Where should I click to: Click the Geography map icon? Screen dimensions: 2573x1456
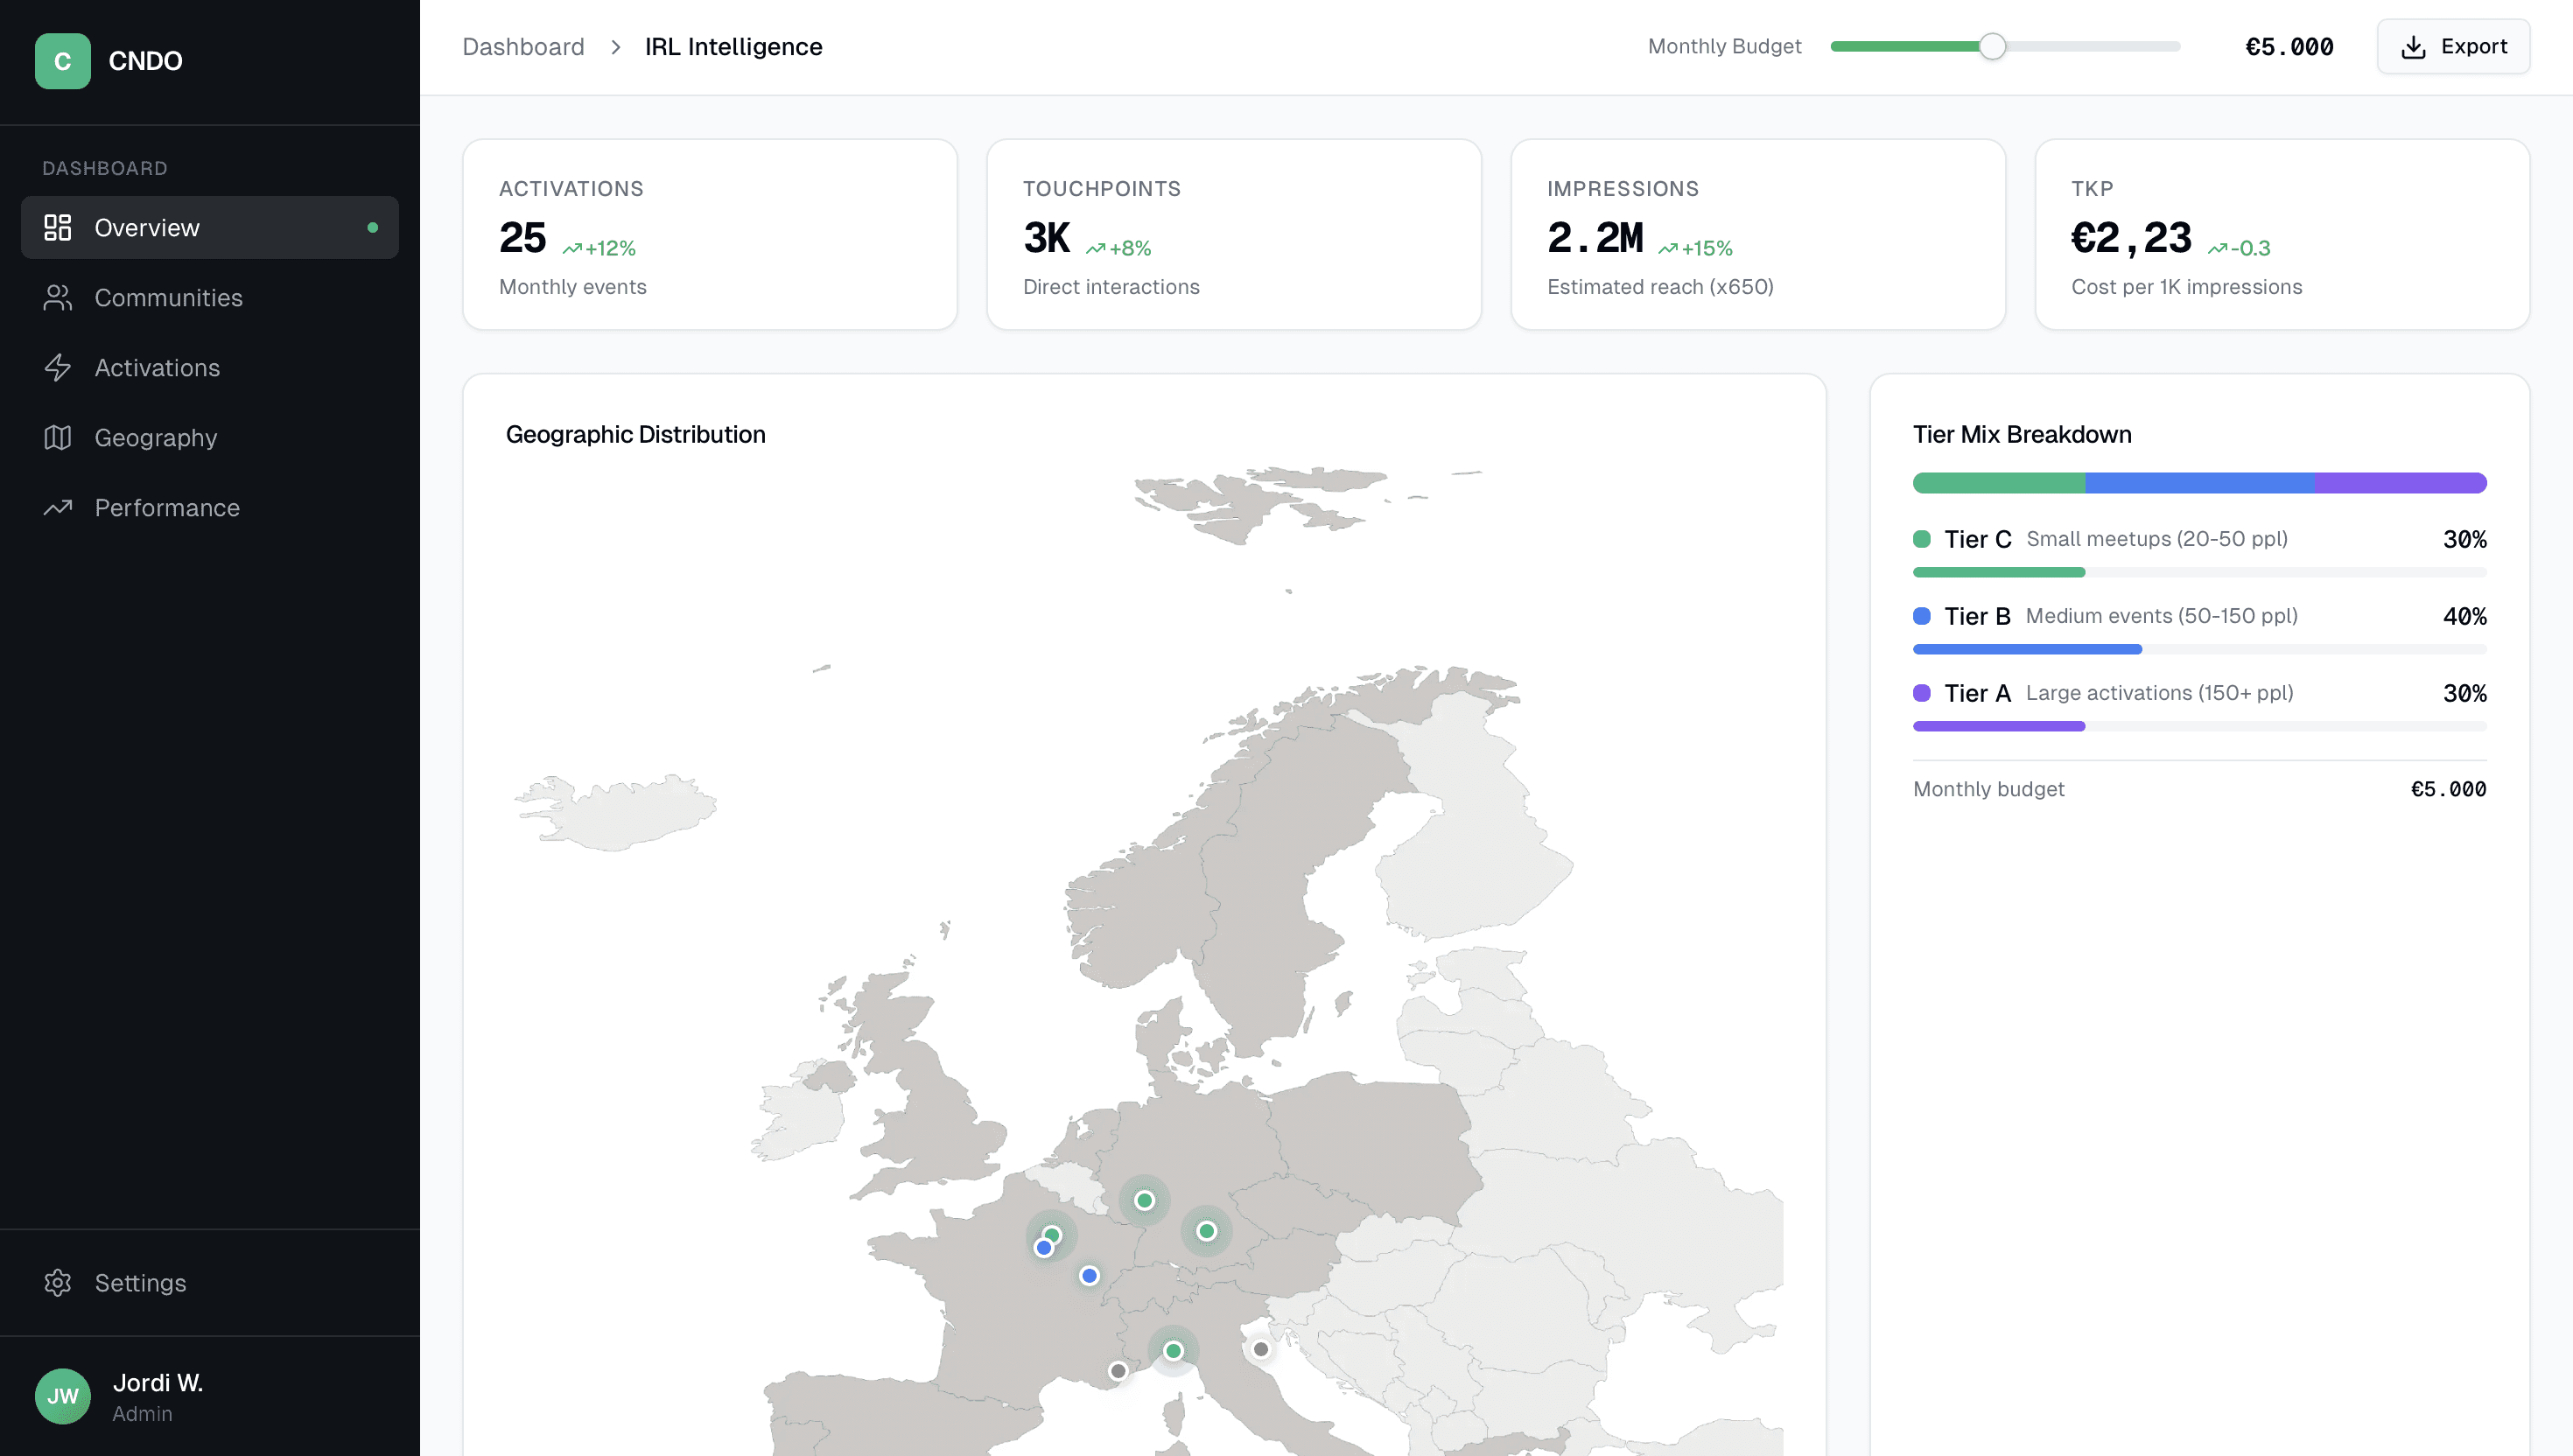tap(57, 438)
